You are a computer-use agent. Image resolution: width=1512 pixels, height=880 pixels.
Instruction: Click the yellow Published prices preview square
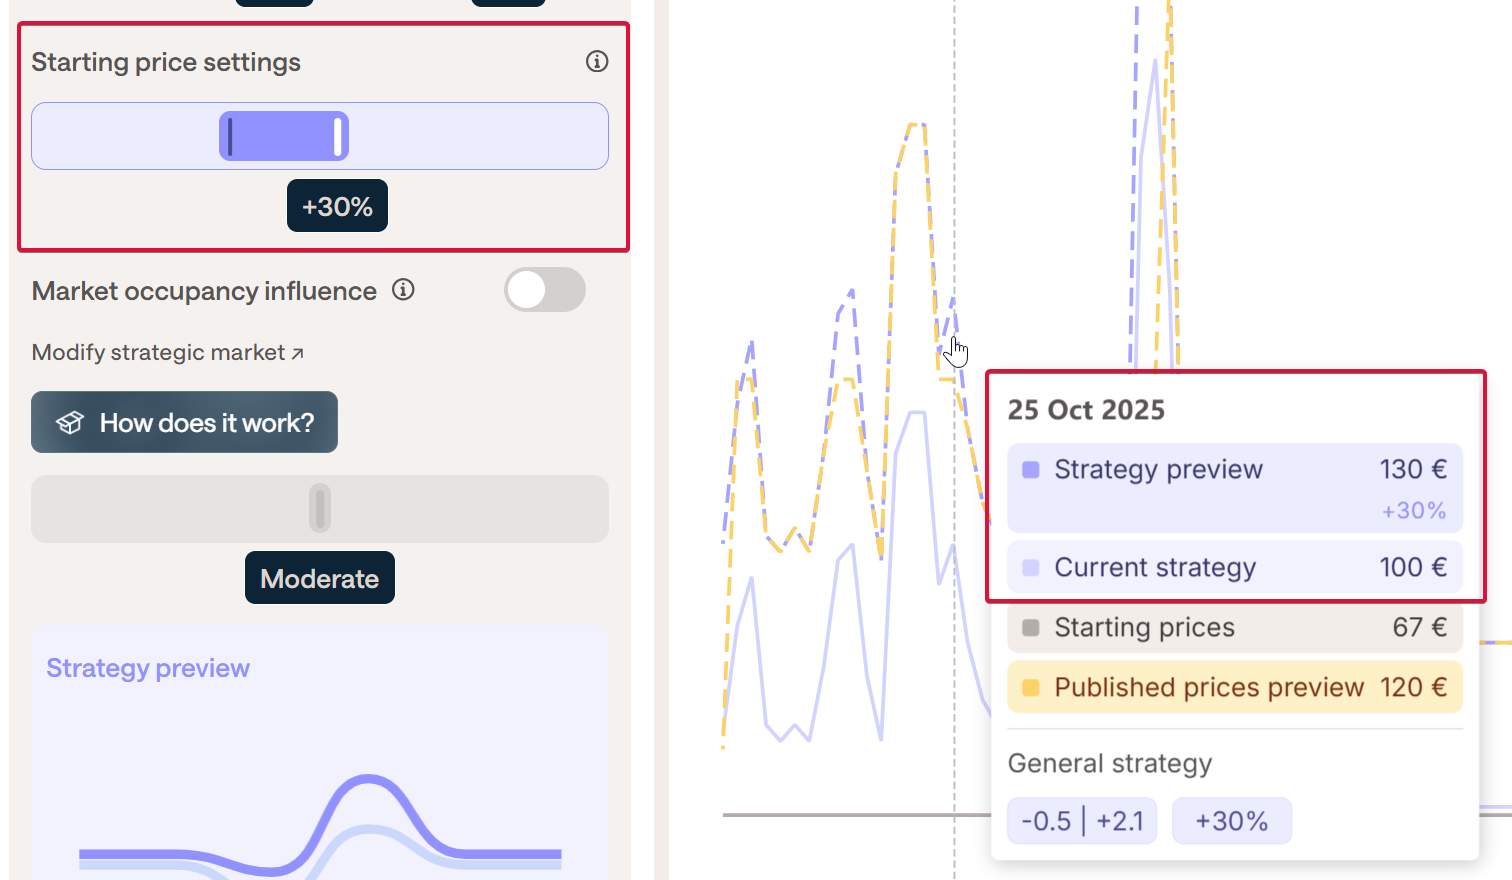pos(1031,688)
